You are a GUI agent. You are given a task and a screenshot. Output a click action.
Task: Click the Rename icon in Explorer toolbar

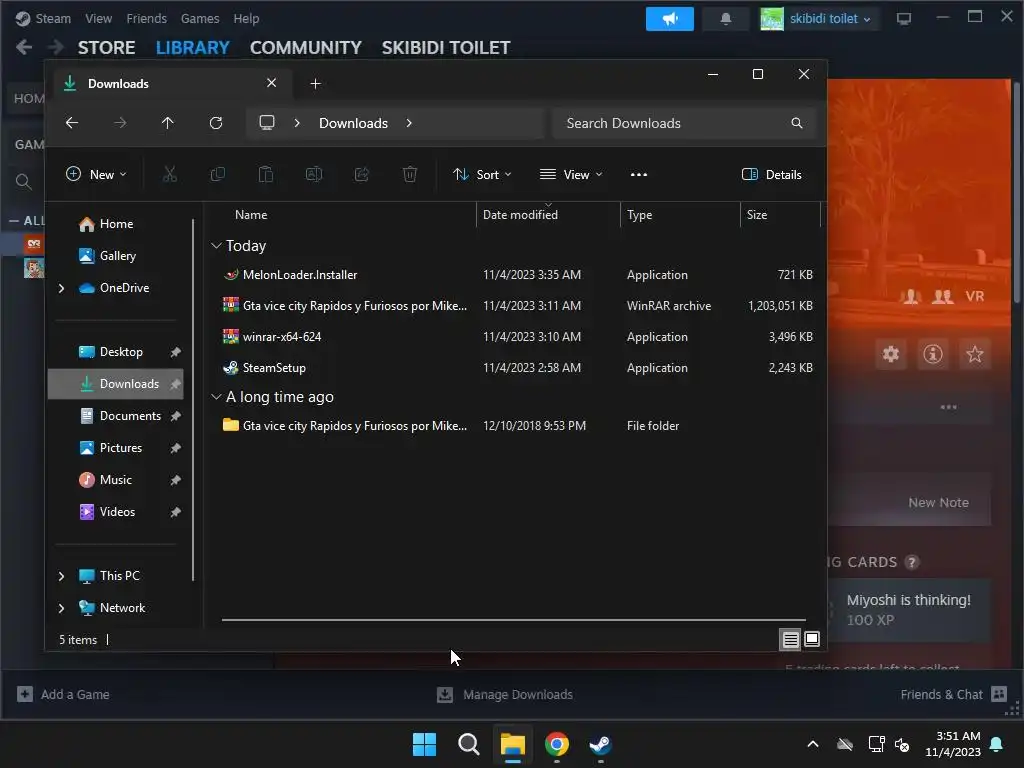[x=314, y=174]
